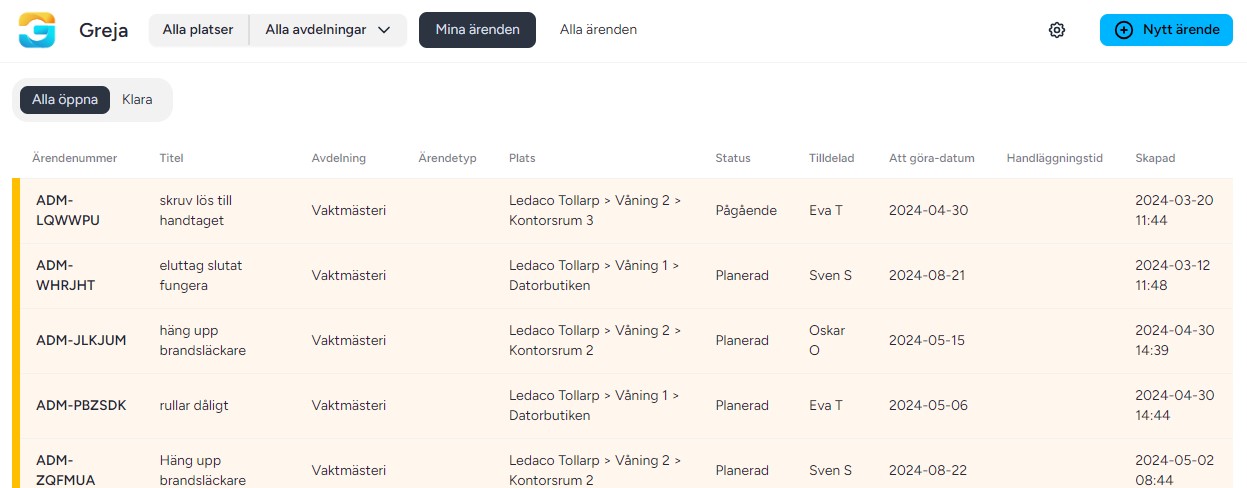1247x488 pixels.
Task: Open the 'eluttag slutat fungera' ticket
Action: coord(200,275)
